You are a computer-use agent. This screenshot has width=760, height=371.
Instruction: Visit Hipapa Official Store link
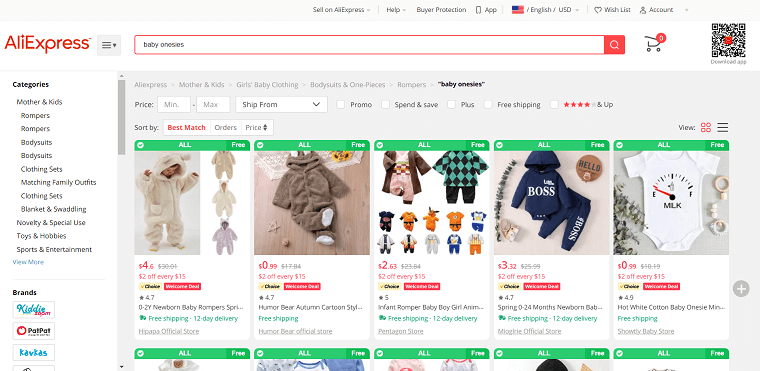(x=169, y=331)
